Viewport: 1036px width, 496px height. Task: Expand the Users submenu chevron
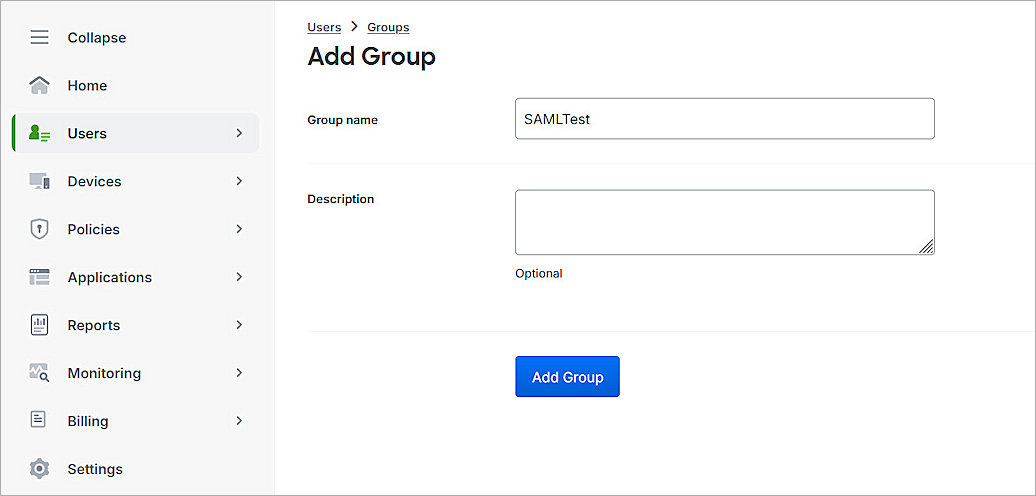239,133
